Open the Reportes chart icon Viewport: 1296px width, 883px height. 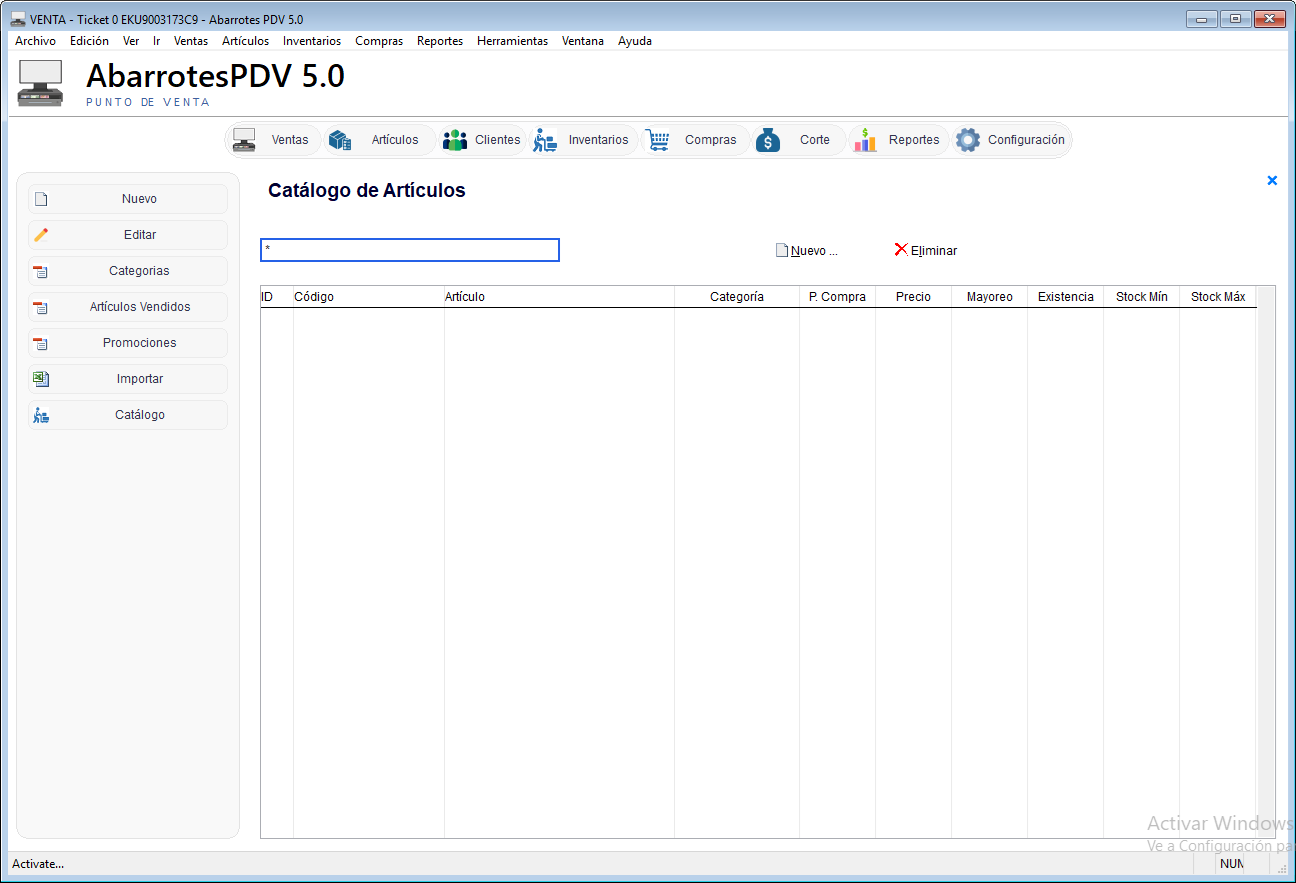(865, 140)
